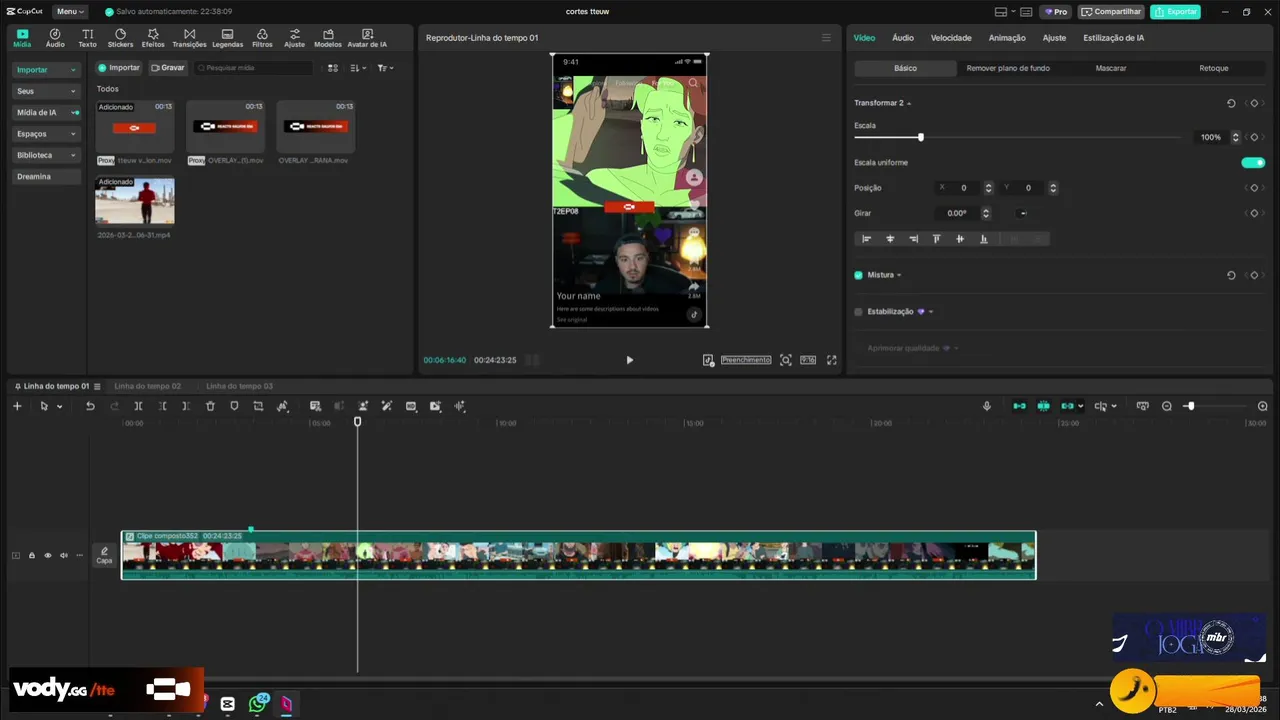Open the Ajuste panel icon in media toolbar

tap(294, 38)
